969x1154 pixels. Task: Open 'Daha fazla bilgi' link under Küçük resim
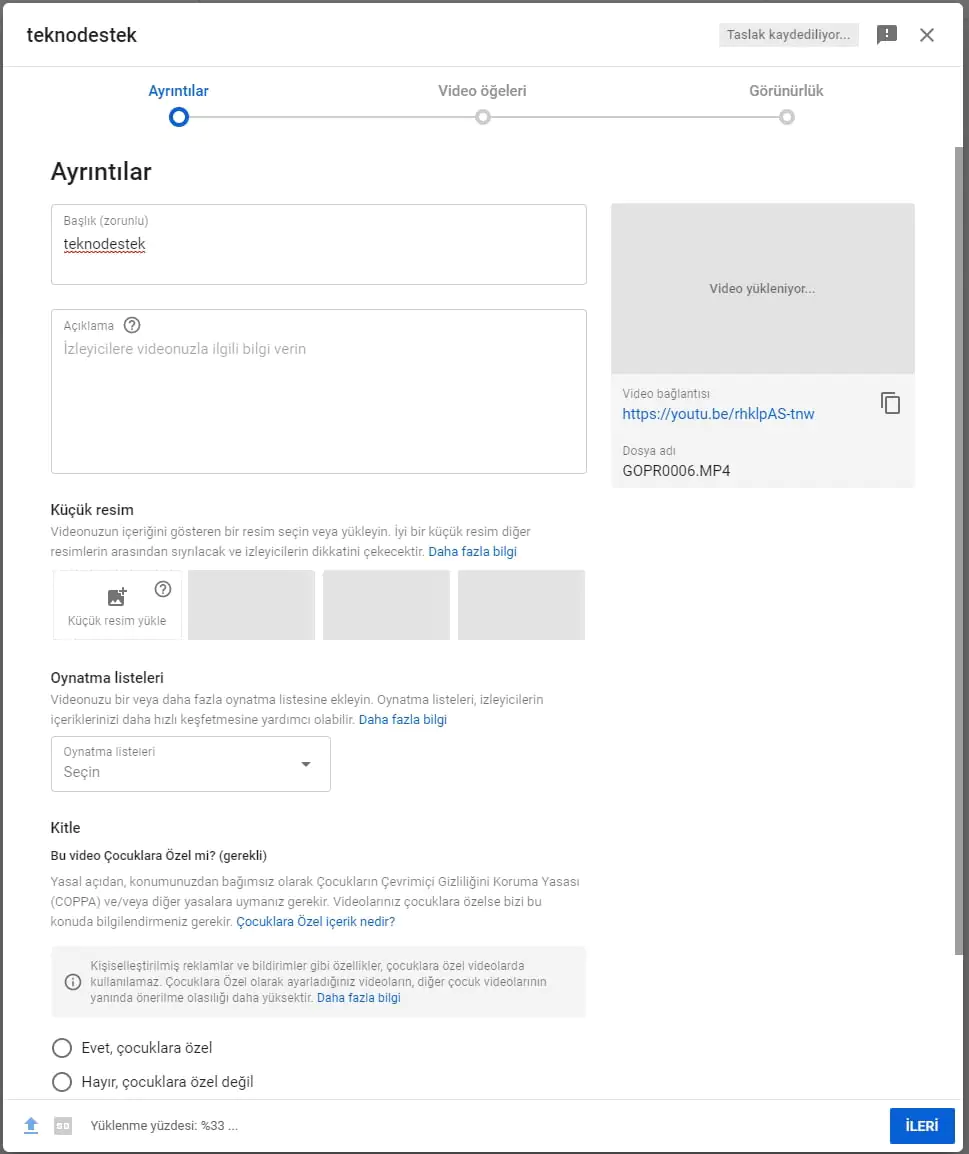(x=472, y=551)
